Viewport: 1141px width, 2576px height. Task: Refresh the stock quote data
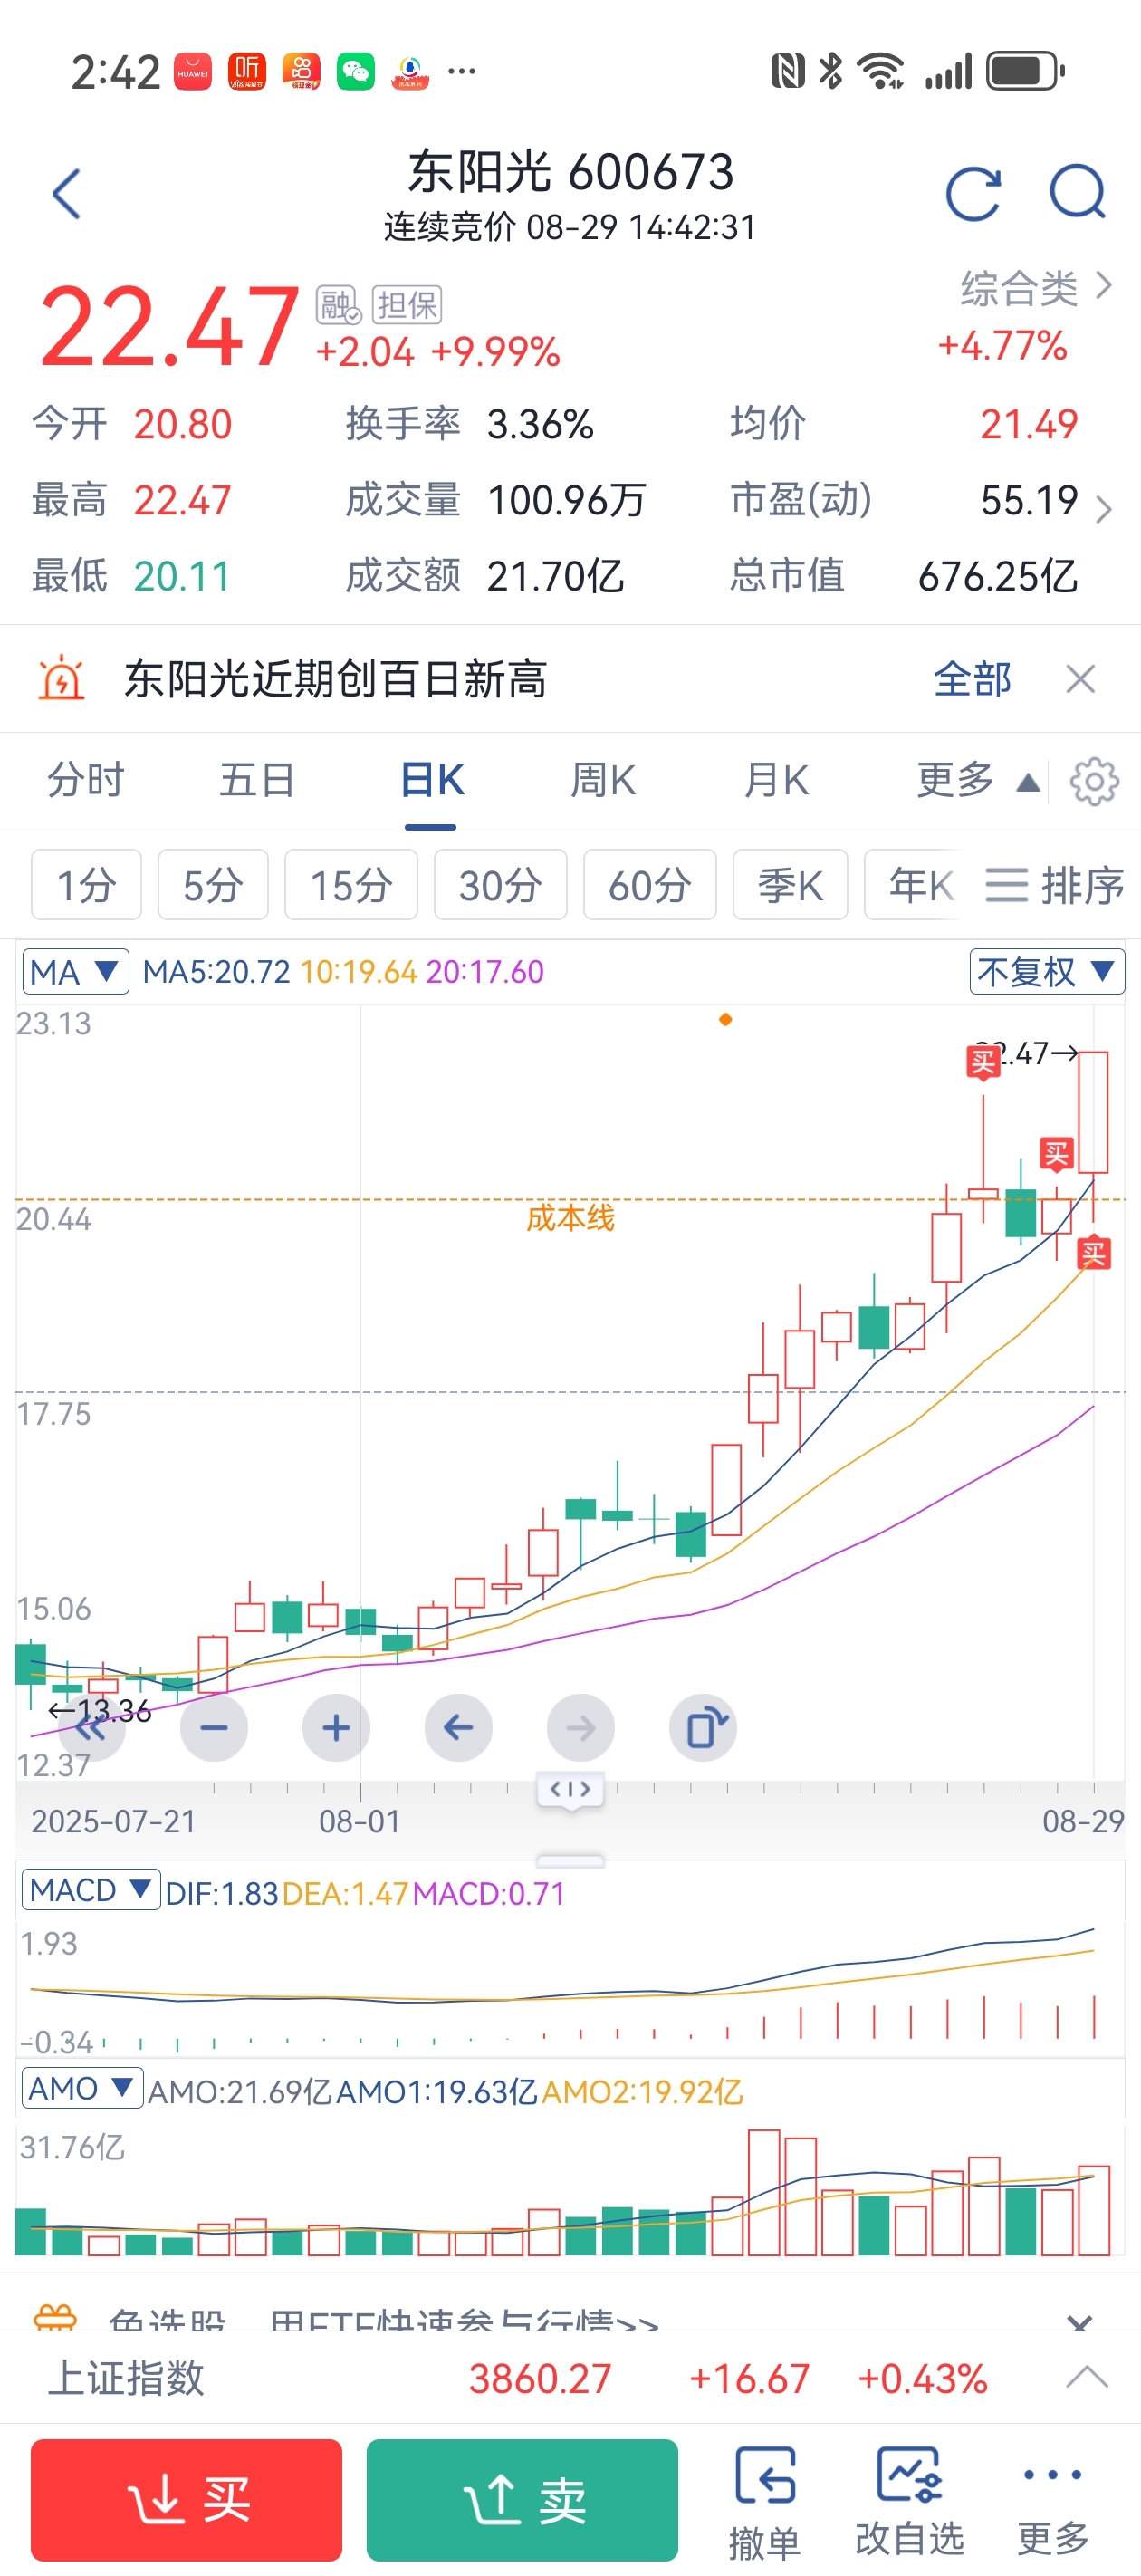(x=973, y=193)
